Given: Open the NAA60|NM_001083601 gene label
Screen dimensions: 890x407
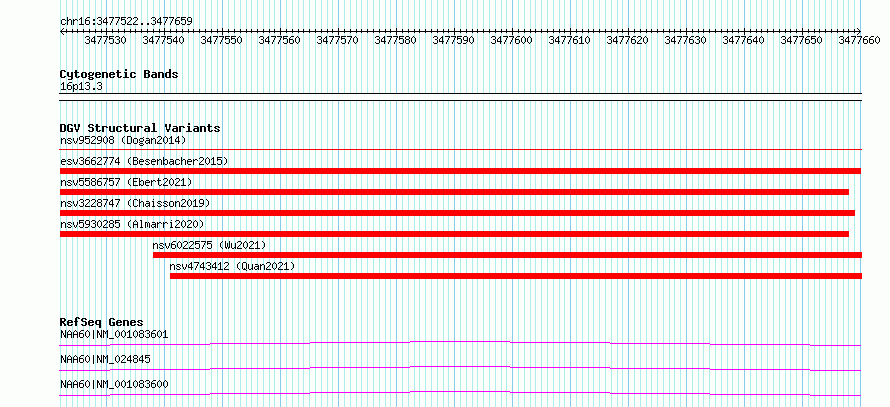Looking at the screenshot, I should (114, 334).
